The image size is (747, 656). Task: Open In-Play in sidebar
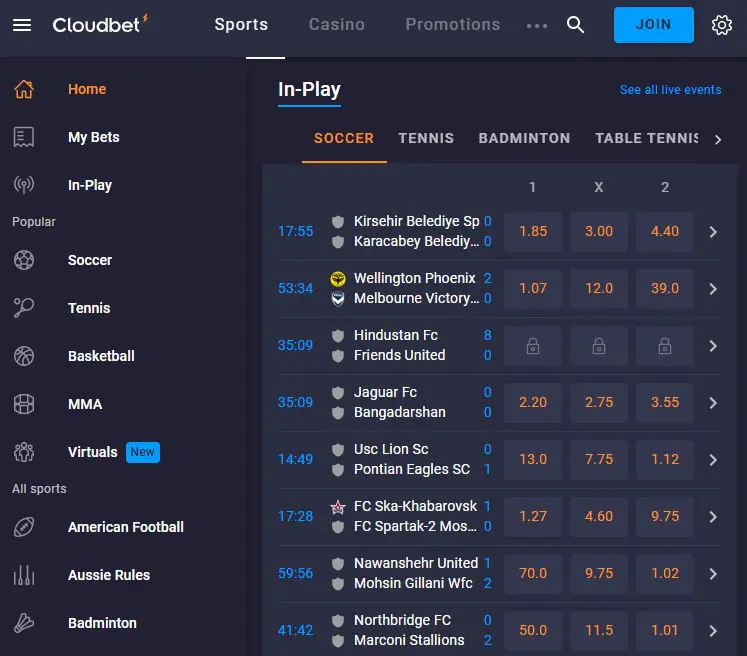90,185
